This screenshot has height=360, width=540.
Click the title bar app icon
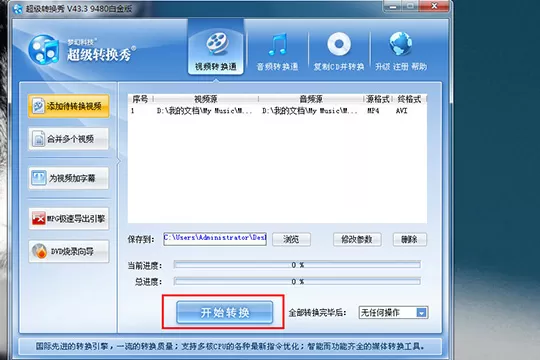(17, 8)
